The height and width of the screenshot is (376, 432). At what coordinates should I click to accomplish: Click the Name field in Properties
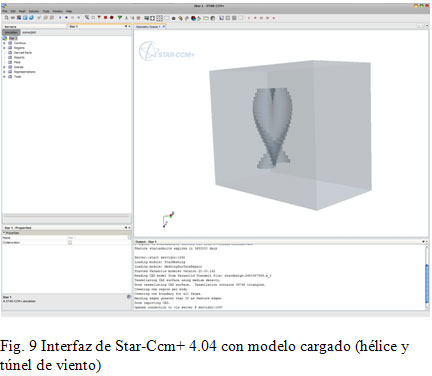coord(97,238)
